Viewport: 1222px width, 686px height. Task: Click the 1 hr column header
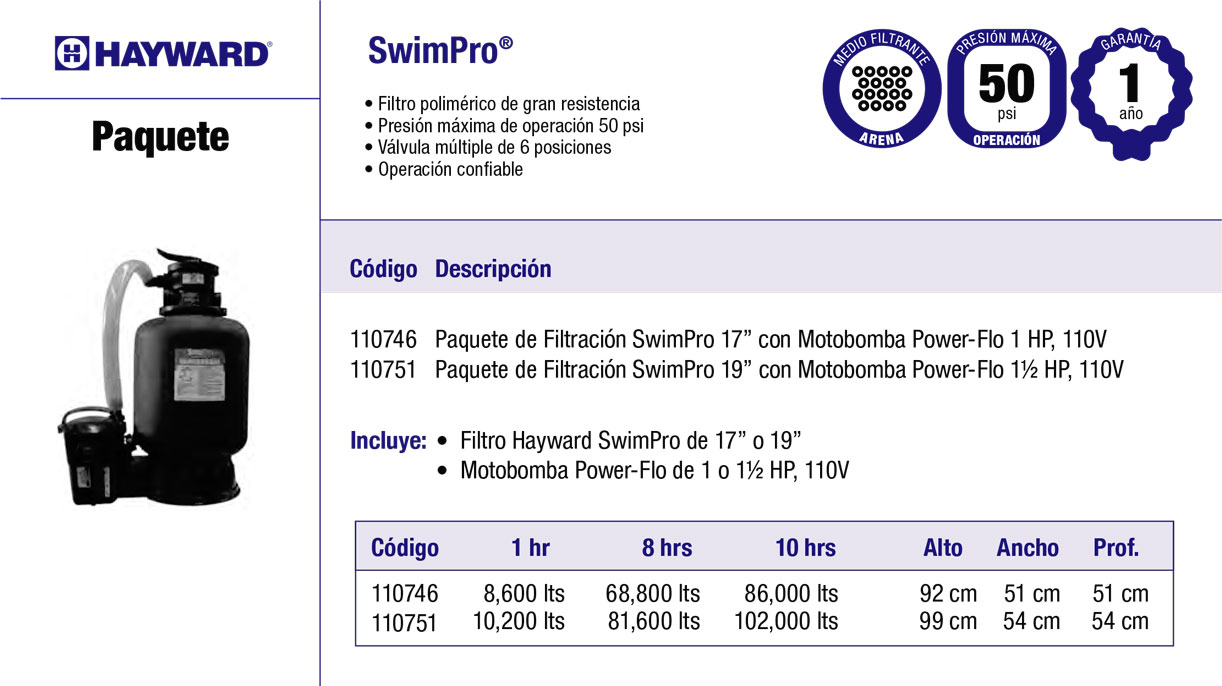point(530,548)
